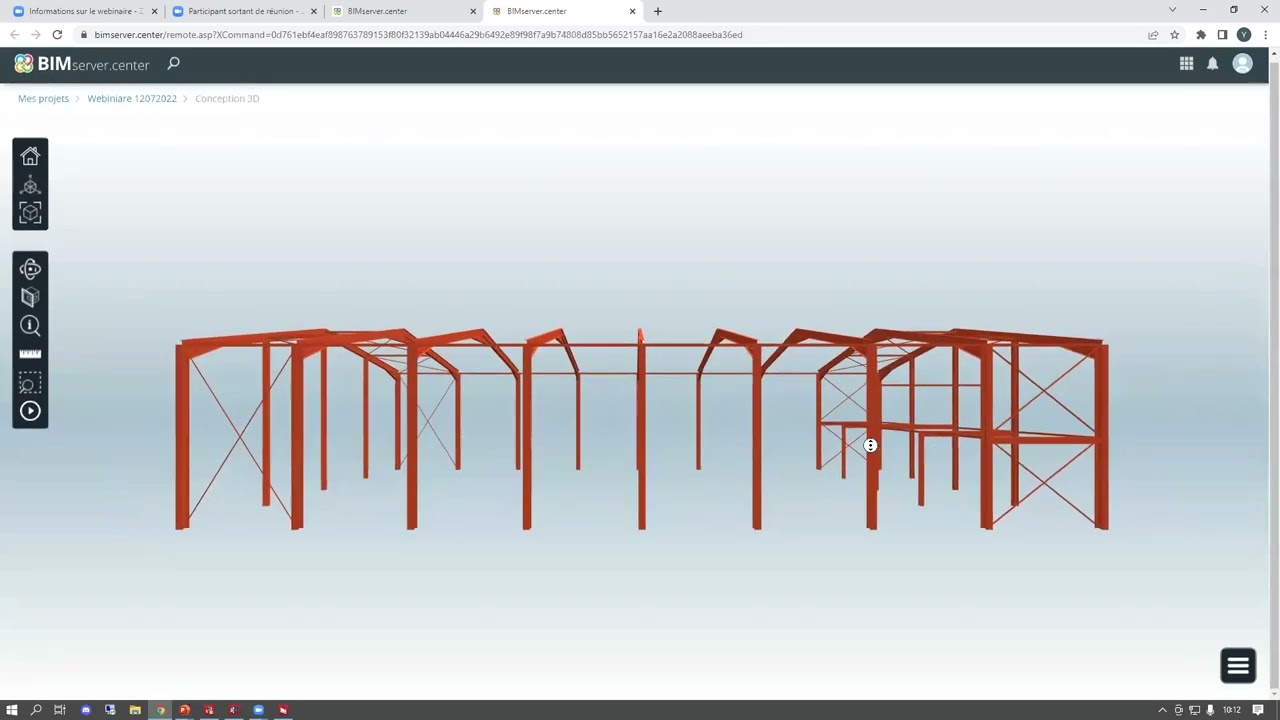This screenshot has width=1280, height=720.
Task: Open the section box cube tool
Action: 30,297
